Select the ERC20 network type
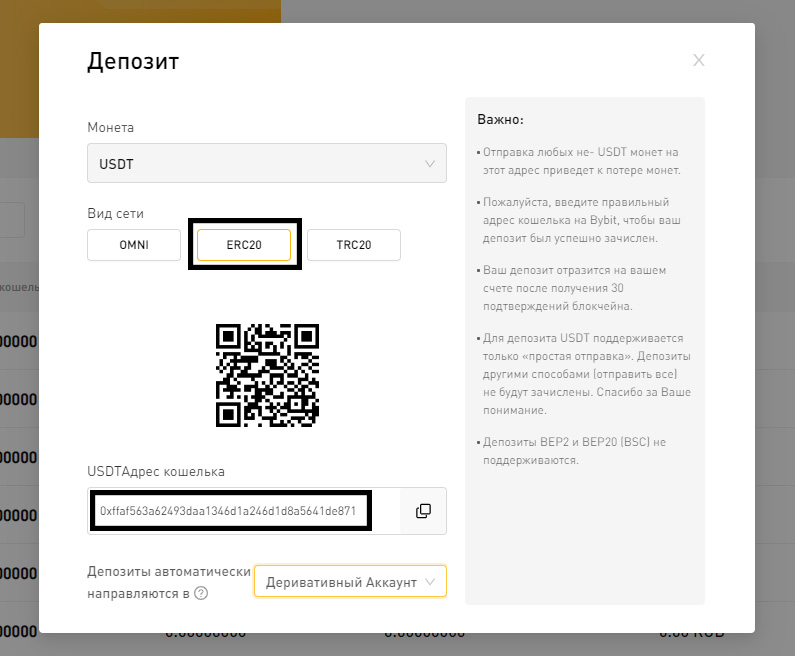This screenshot has height=656, width=795. 244,245
